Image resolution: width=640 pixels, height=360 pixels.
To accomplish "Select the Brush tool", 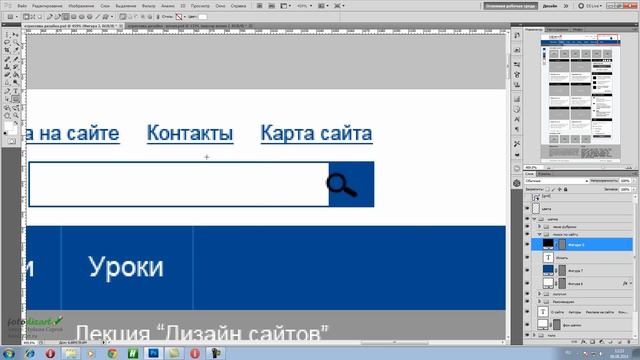I will tap(16, 59).
